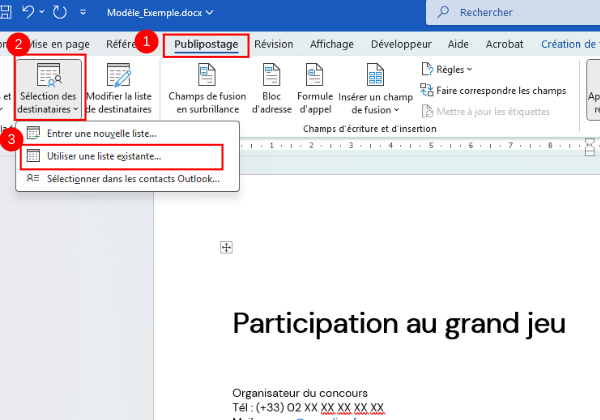Open the Révision ribbon tab

click(273, 44)
